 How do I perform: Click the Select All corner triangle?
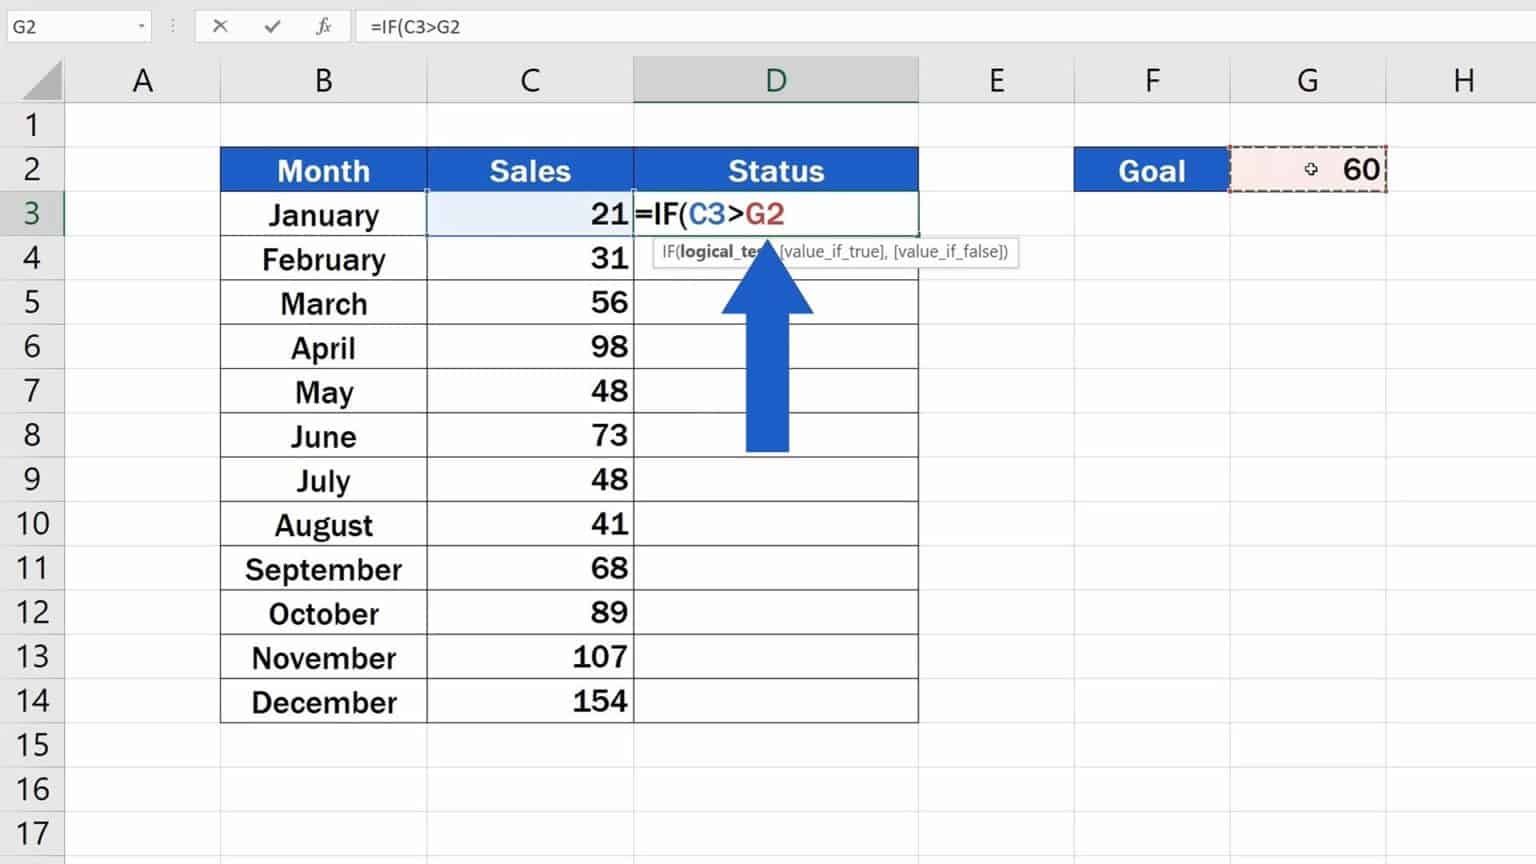pyautogui.click(x=40, y=80)
